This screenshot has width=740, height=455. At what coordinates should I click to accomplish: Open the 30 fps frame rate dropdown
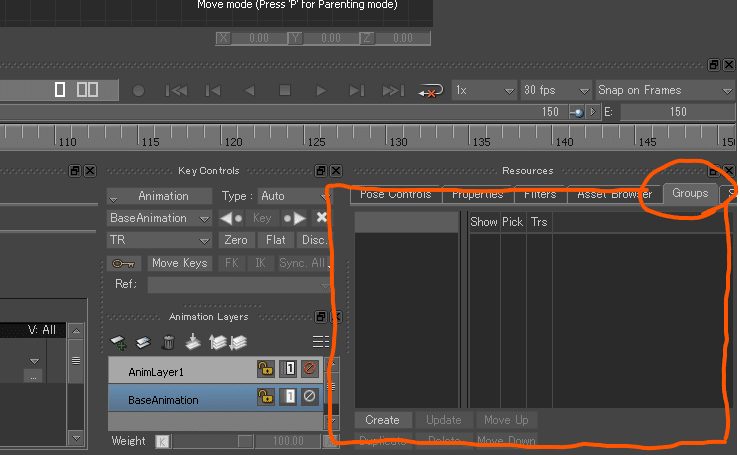556,90
